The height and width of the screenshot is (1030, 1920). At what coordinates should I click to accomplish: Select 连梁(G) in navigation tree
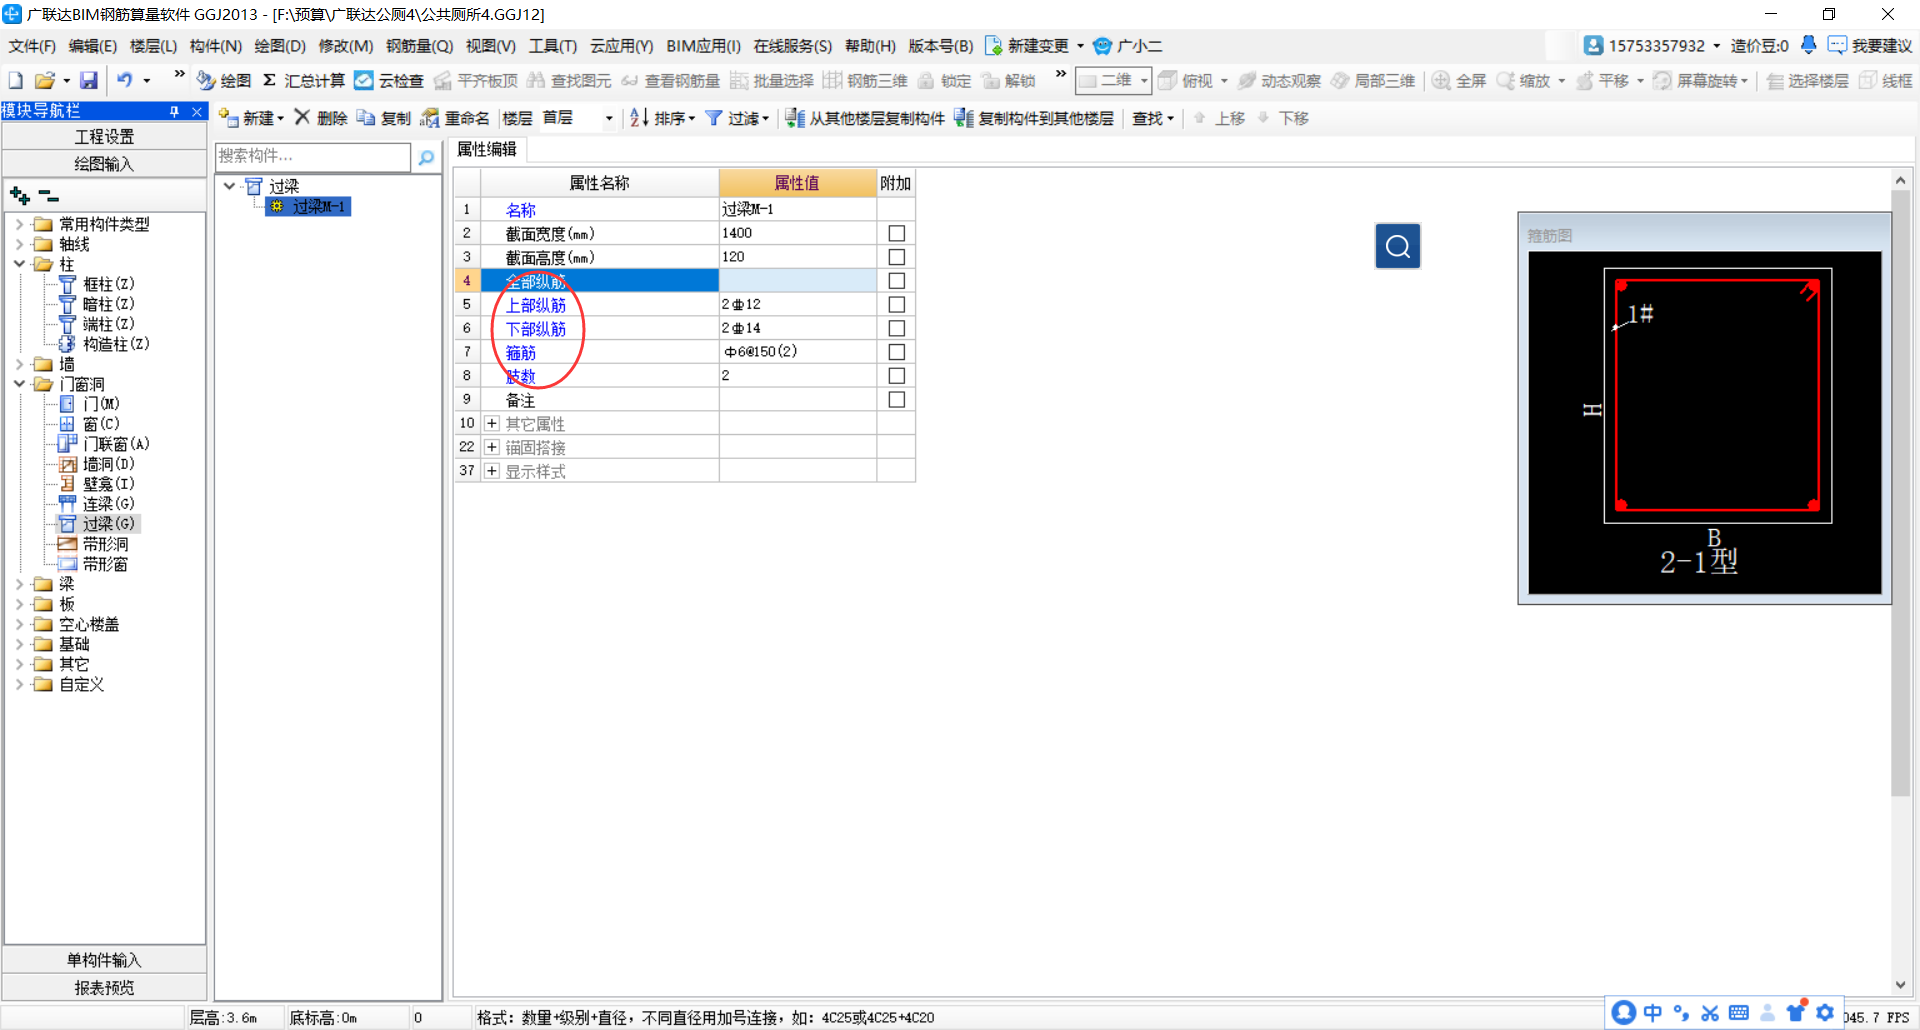pyautogui.click(x=108, y=504)
